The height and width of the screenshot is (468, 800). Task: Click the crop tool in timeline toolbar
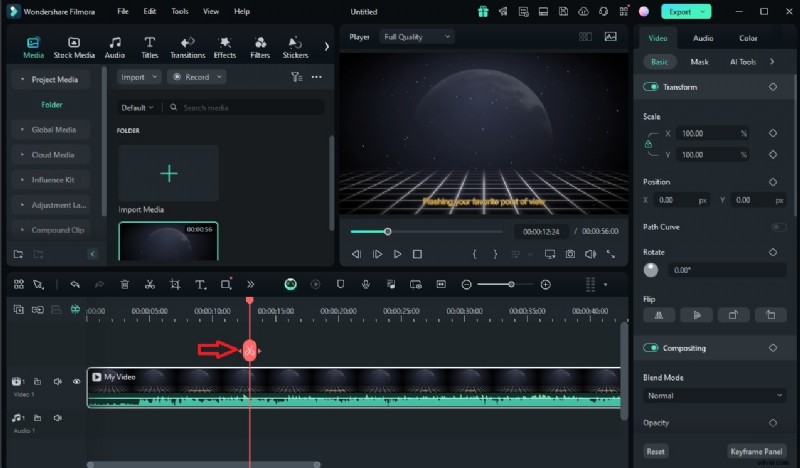(x=175, y=285)
